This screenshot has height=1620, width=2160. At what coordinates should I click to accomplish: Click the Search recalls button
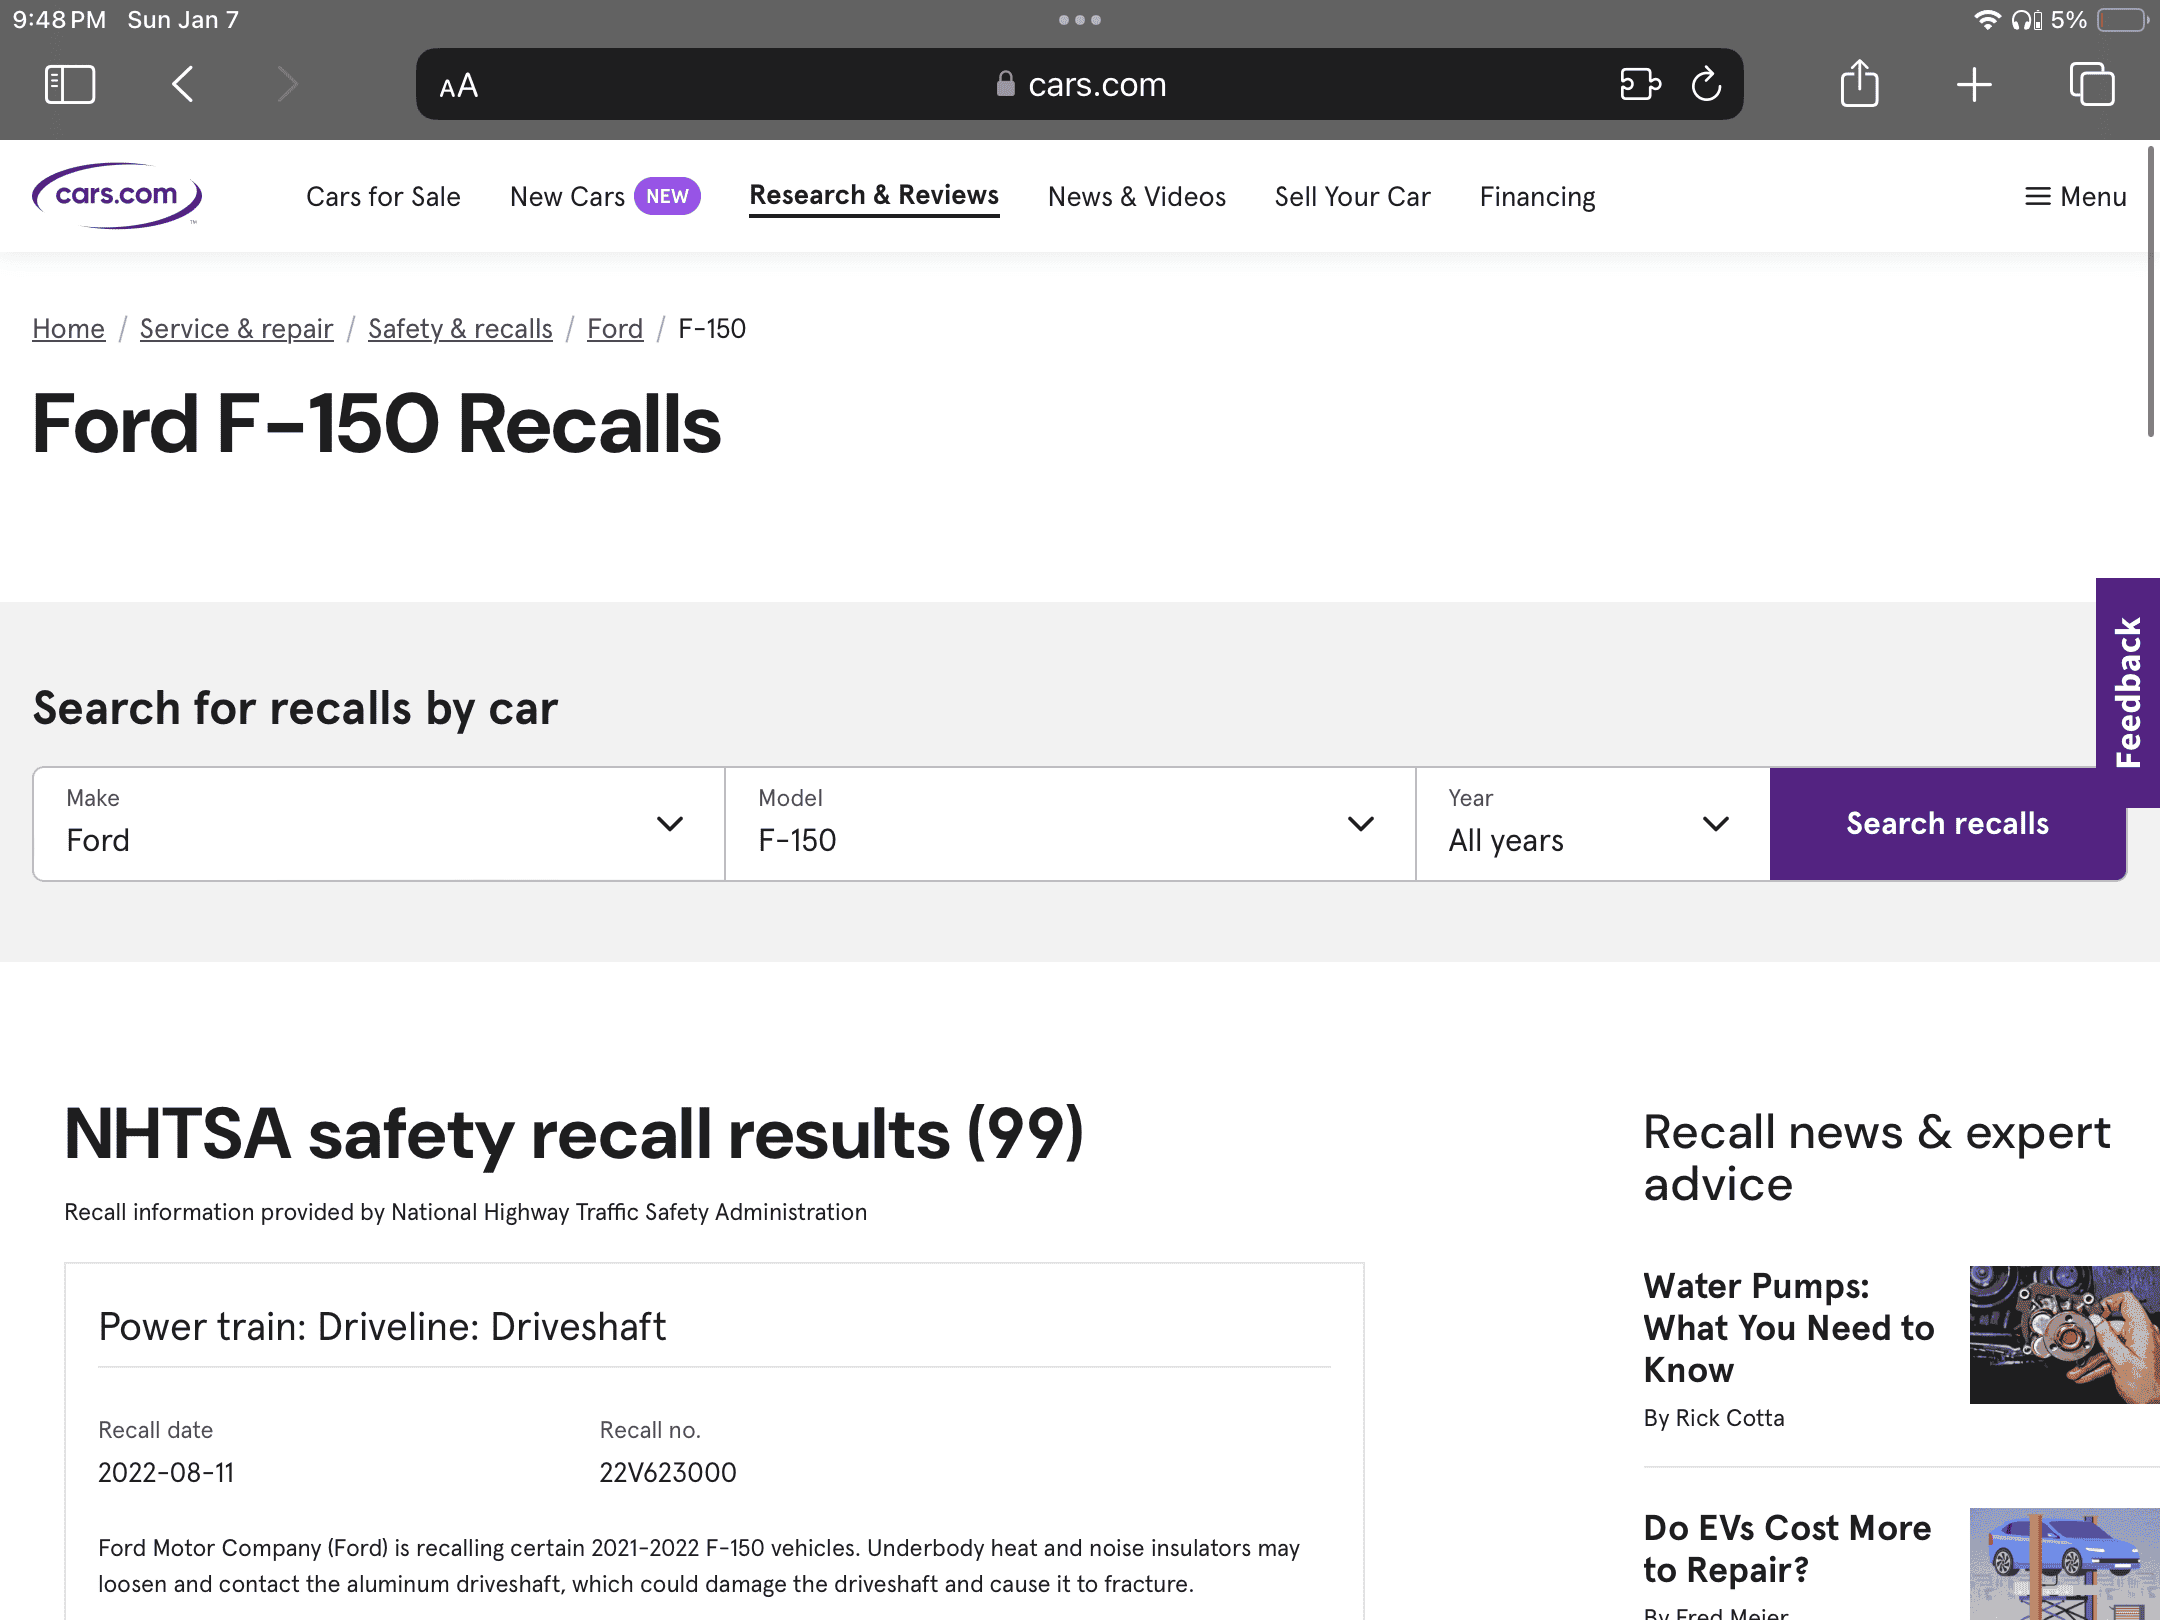click(1947, 824)
